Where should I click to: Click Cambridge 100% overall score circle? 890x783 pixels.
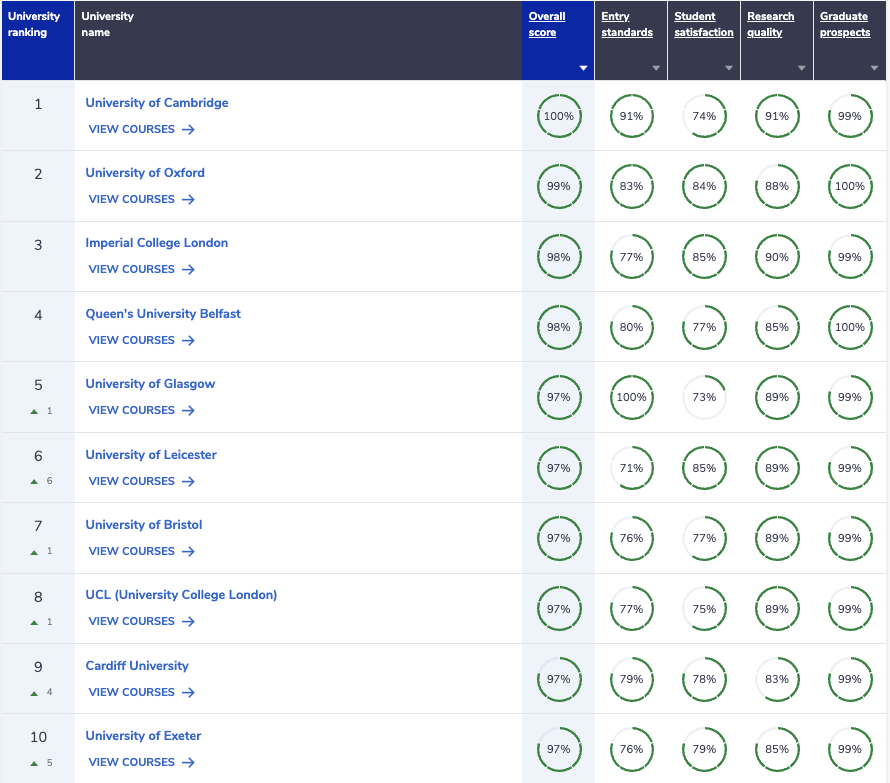point(559,116)
